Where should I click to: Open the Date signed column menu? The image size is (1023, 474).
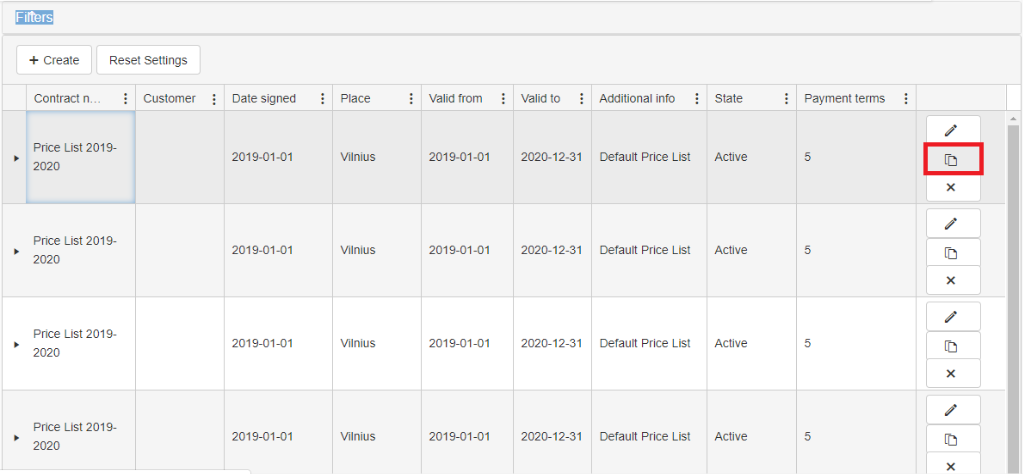coord(322,99)
